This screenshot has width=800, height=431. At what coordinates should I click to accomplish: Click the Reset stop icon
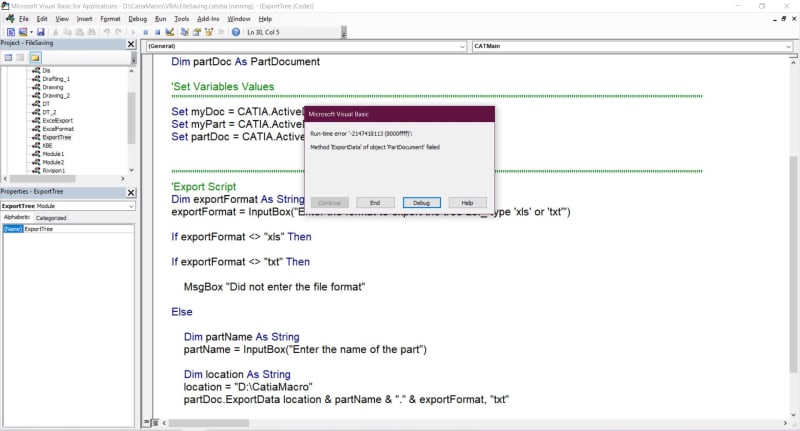[x=157, y=32]
